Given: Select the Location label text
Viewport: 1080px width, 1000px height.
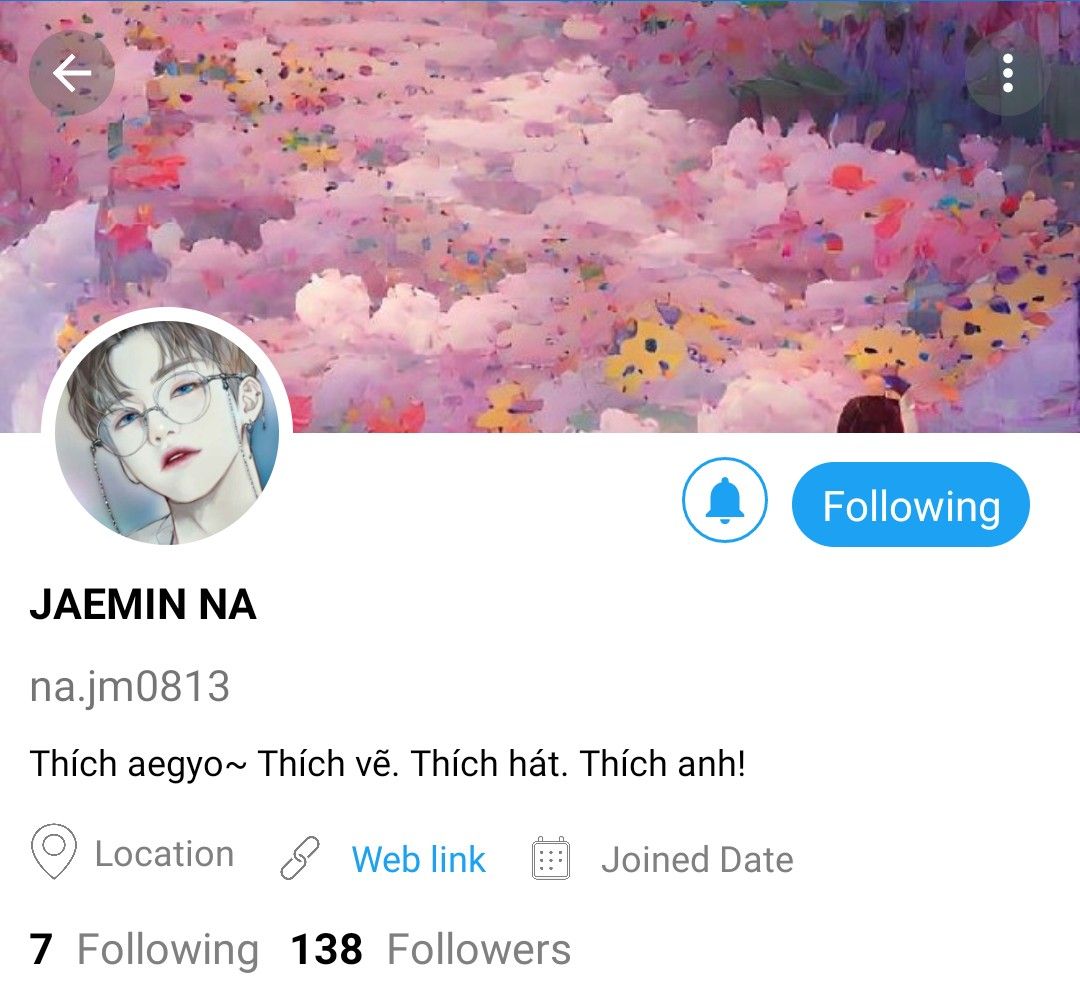Looking at the screenshot, I should [x=164, y=854].
